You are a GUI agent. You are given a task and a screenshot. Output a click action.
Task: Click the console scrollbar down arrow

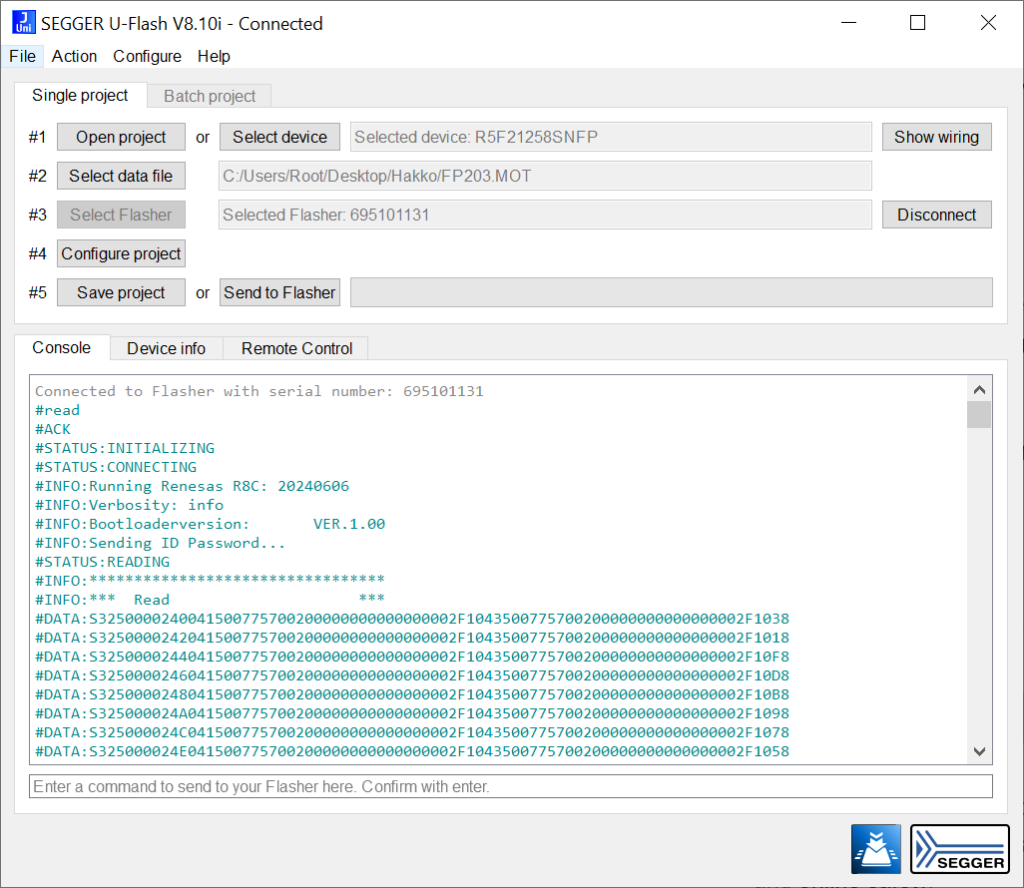[x=979, y=752]
